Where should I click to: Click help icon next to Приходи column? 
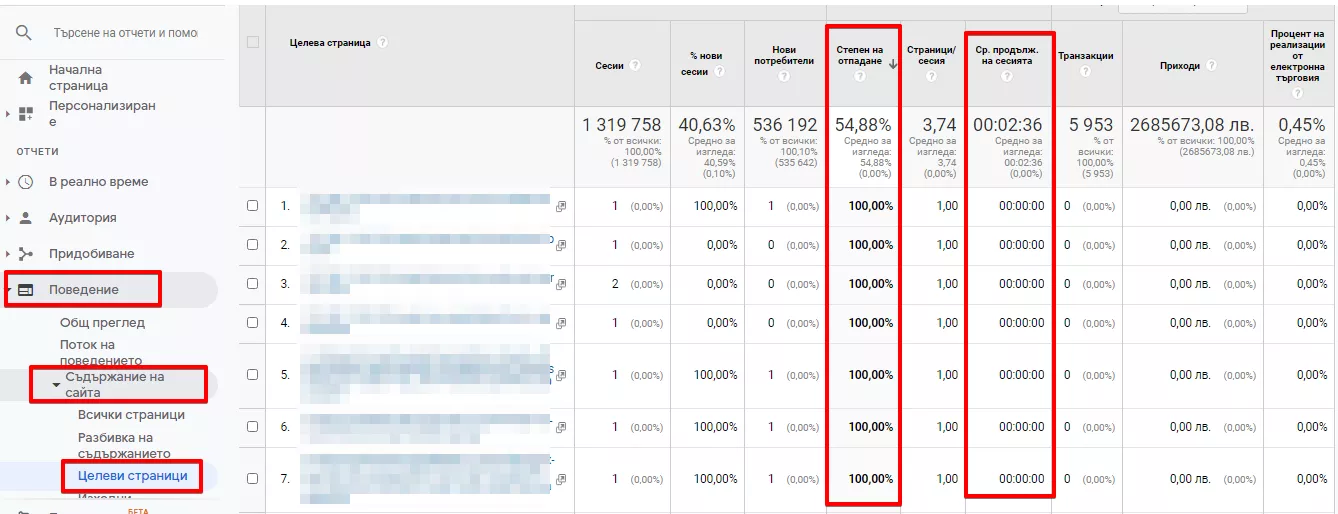(x=1211, y=66)
